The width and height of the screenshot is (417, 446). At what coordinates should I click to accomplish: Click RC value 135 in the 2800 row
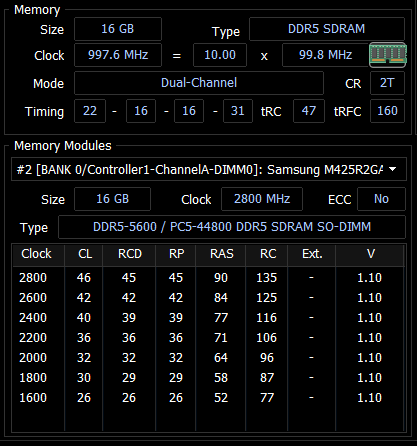pyautogui.click(x=267, y=278)
